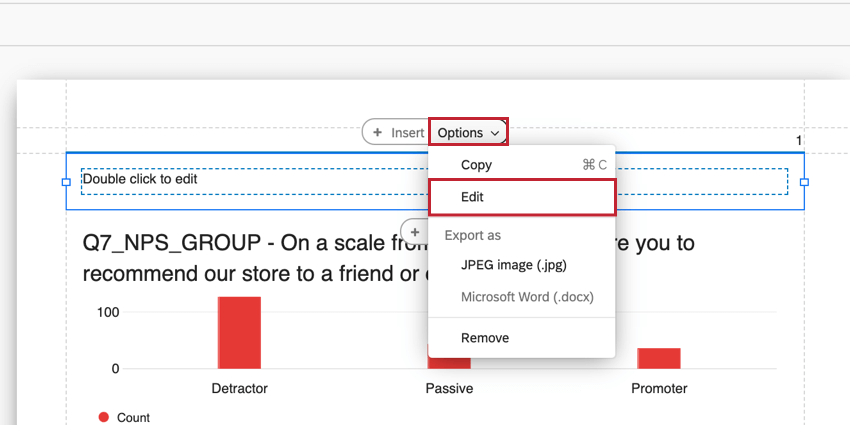Toggle the Count legend red dot
Screen dimensions: 850x425
coord(104,417)
